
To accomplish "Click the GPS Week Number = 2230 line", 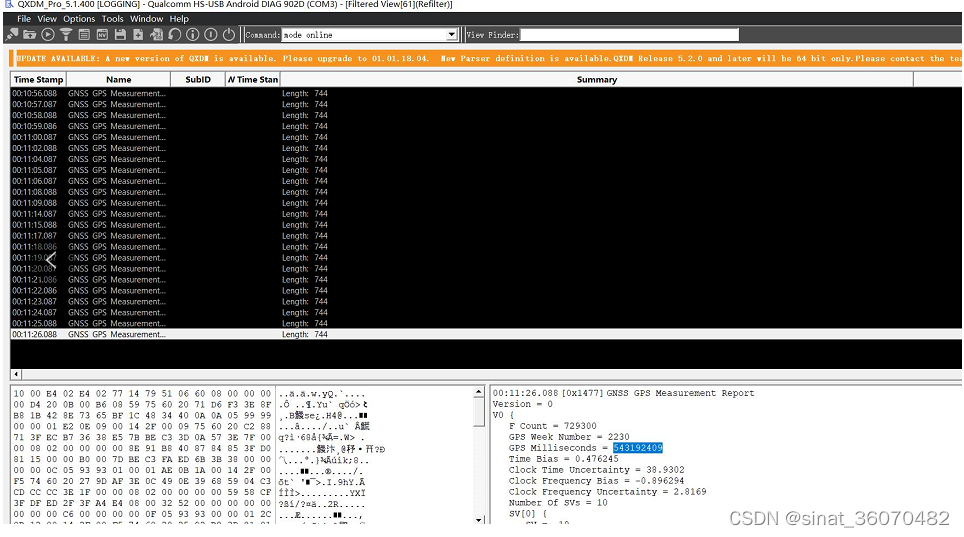I will tap(569, 437).
